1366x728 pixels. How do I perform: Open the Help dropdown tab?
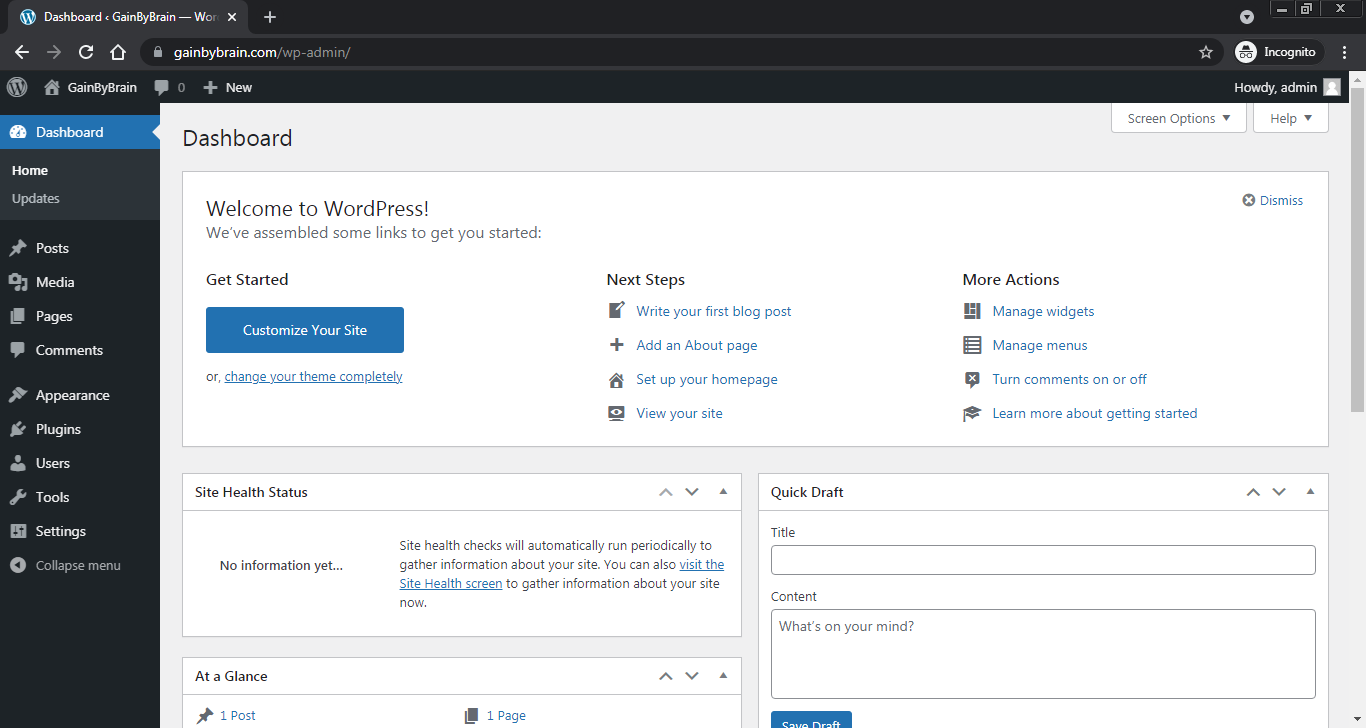(x=1291, y=118)
